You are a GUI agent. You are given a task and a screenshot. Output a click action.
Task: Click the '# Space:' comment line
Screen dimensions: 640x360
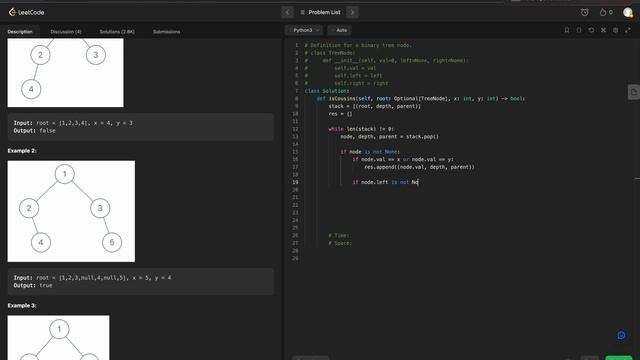click(x=340, y=243)
